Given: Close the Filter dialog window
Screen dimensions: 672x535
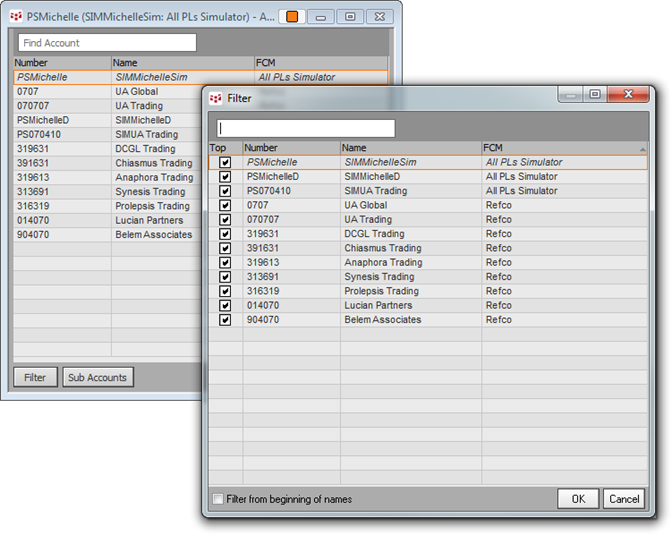Looking at the screenshot, I should point(632,95).
